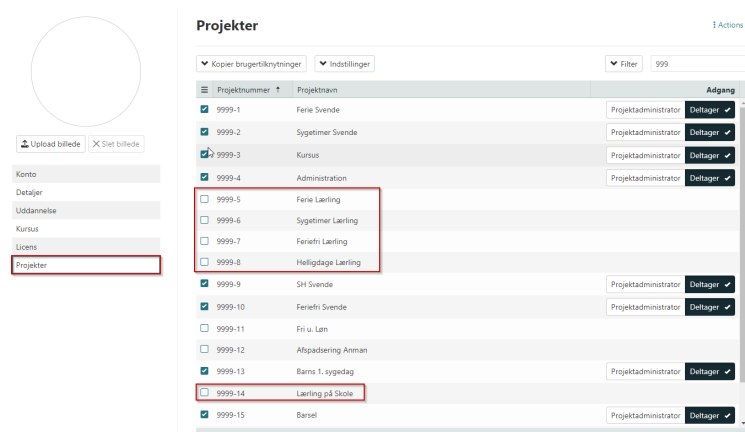Click the search field containing 999
Viewport: 745px width, 432px height.
pos(697,64)
